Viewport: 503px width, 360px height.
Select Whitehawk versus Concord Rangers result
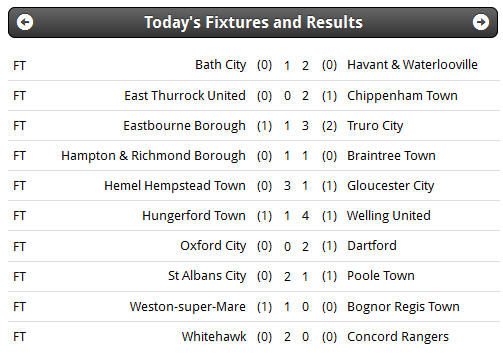click(254, 337)
